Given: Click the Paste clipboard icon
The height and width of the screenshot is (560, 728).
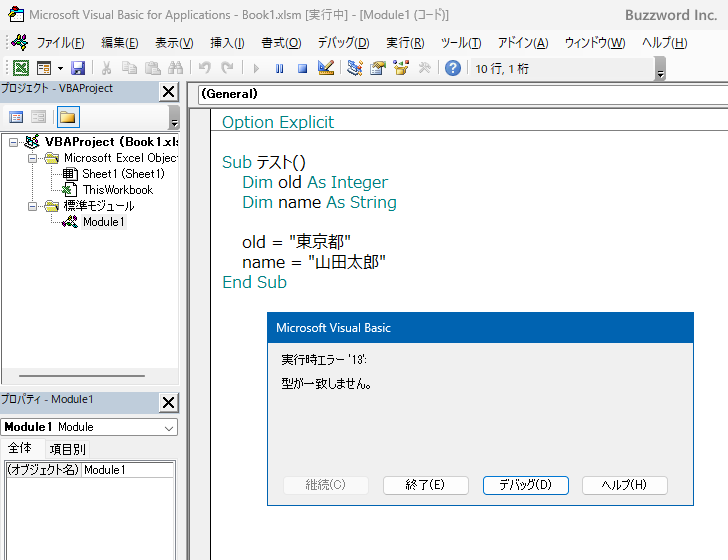Looking at the screenshot, I should [x=152, y=68].
